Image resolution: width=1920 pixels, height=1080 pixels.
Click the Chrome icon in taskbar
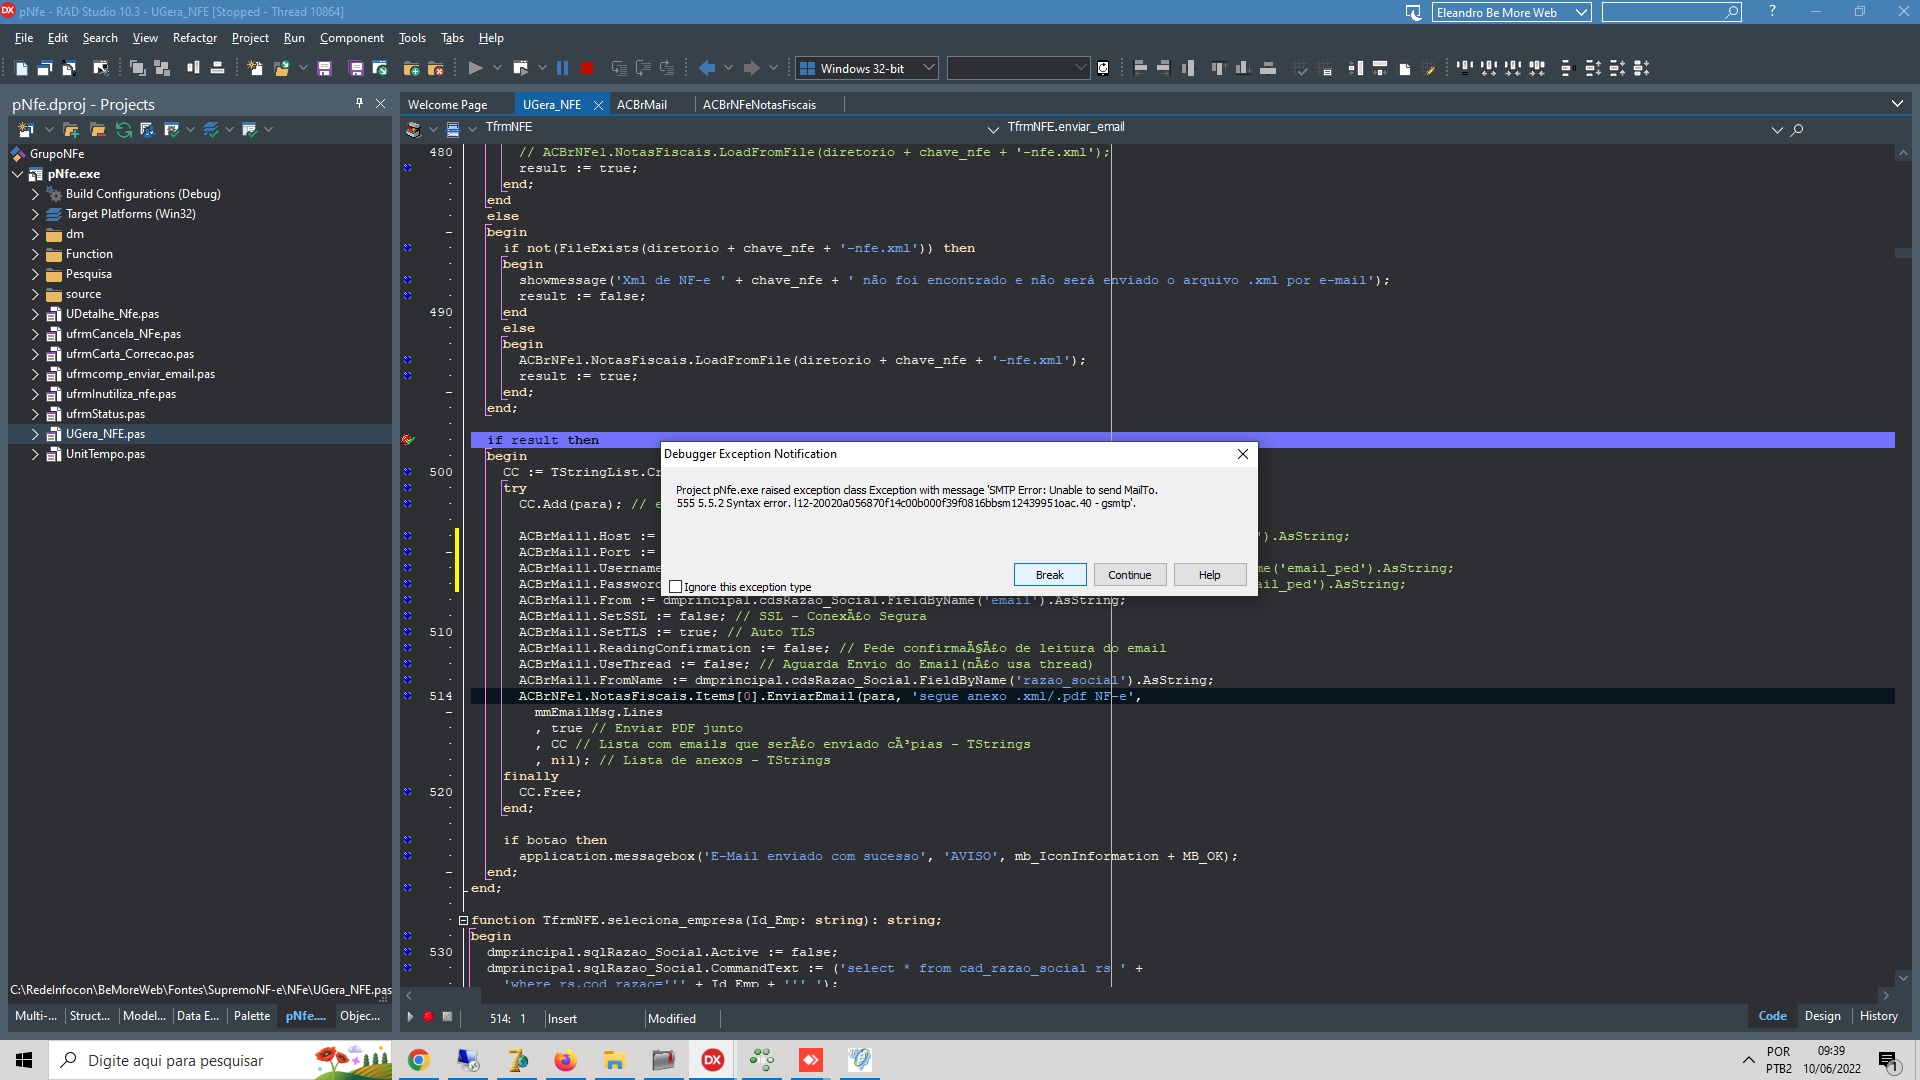(419, 1060)
